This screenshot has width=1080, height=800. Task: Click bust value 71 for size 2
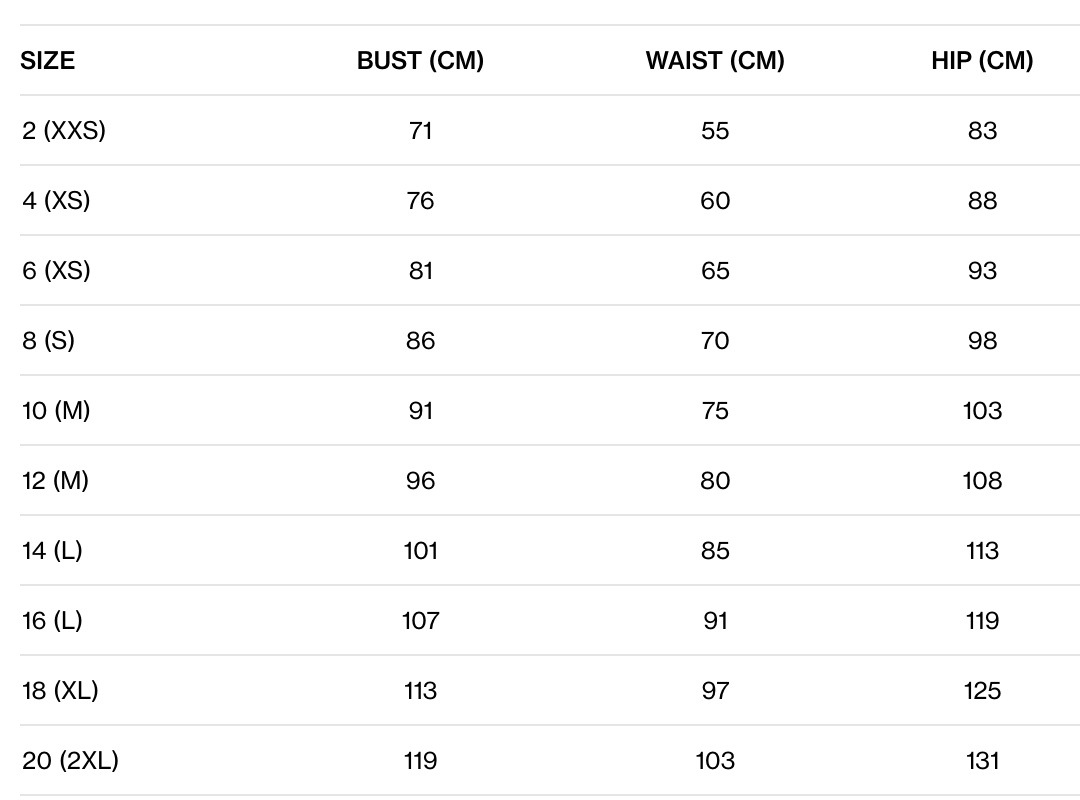tap(420, 131)
